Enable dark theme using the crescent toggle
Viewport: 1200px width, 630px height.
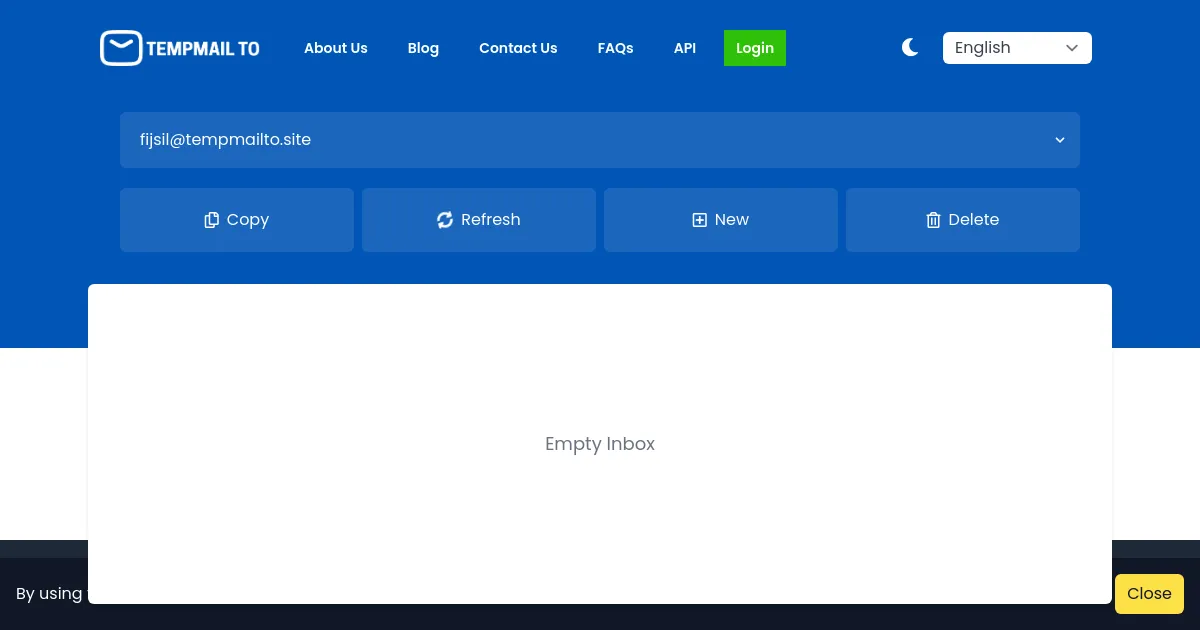pyautogui.click(x=909, y=47)
